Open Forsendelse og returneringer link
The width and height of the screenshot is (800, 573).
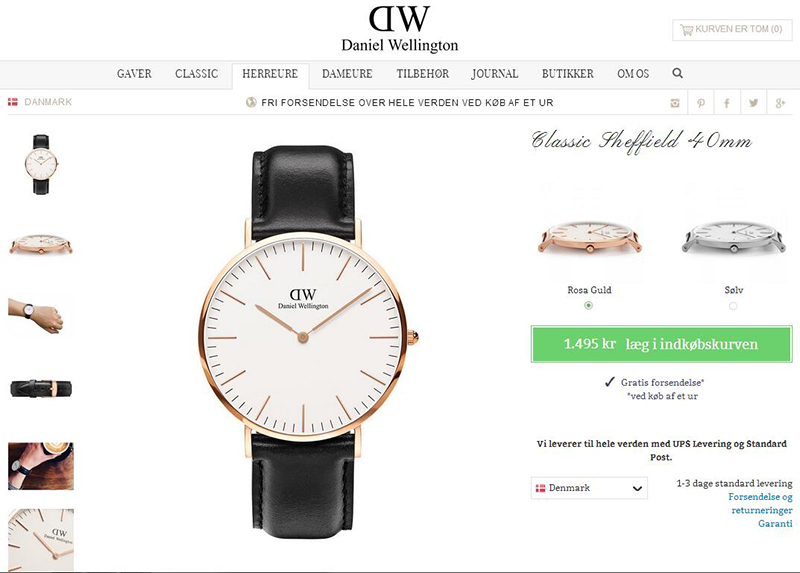pos(761,503)
